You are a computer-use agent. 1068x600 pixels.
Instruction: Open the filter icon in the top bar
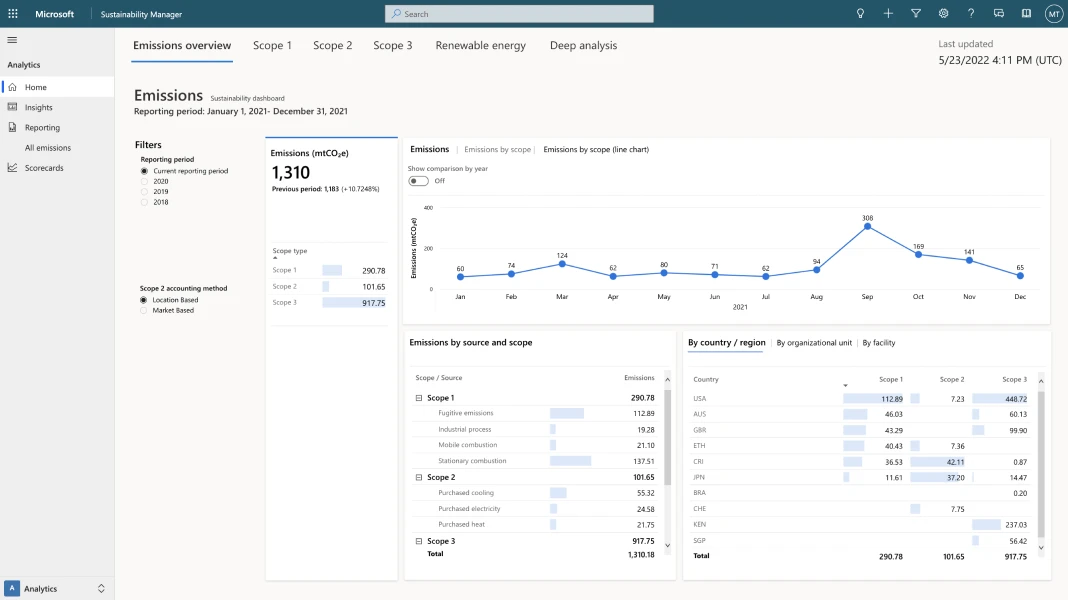(915, 13)
